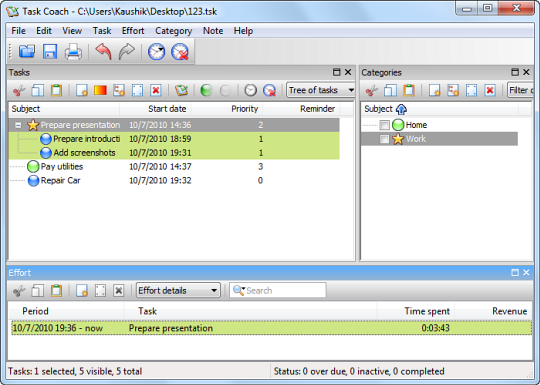
Task: Click Edit task icon in Tasks toolbar
Action: pyautogui.click(x=137, y=91)
